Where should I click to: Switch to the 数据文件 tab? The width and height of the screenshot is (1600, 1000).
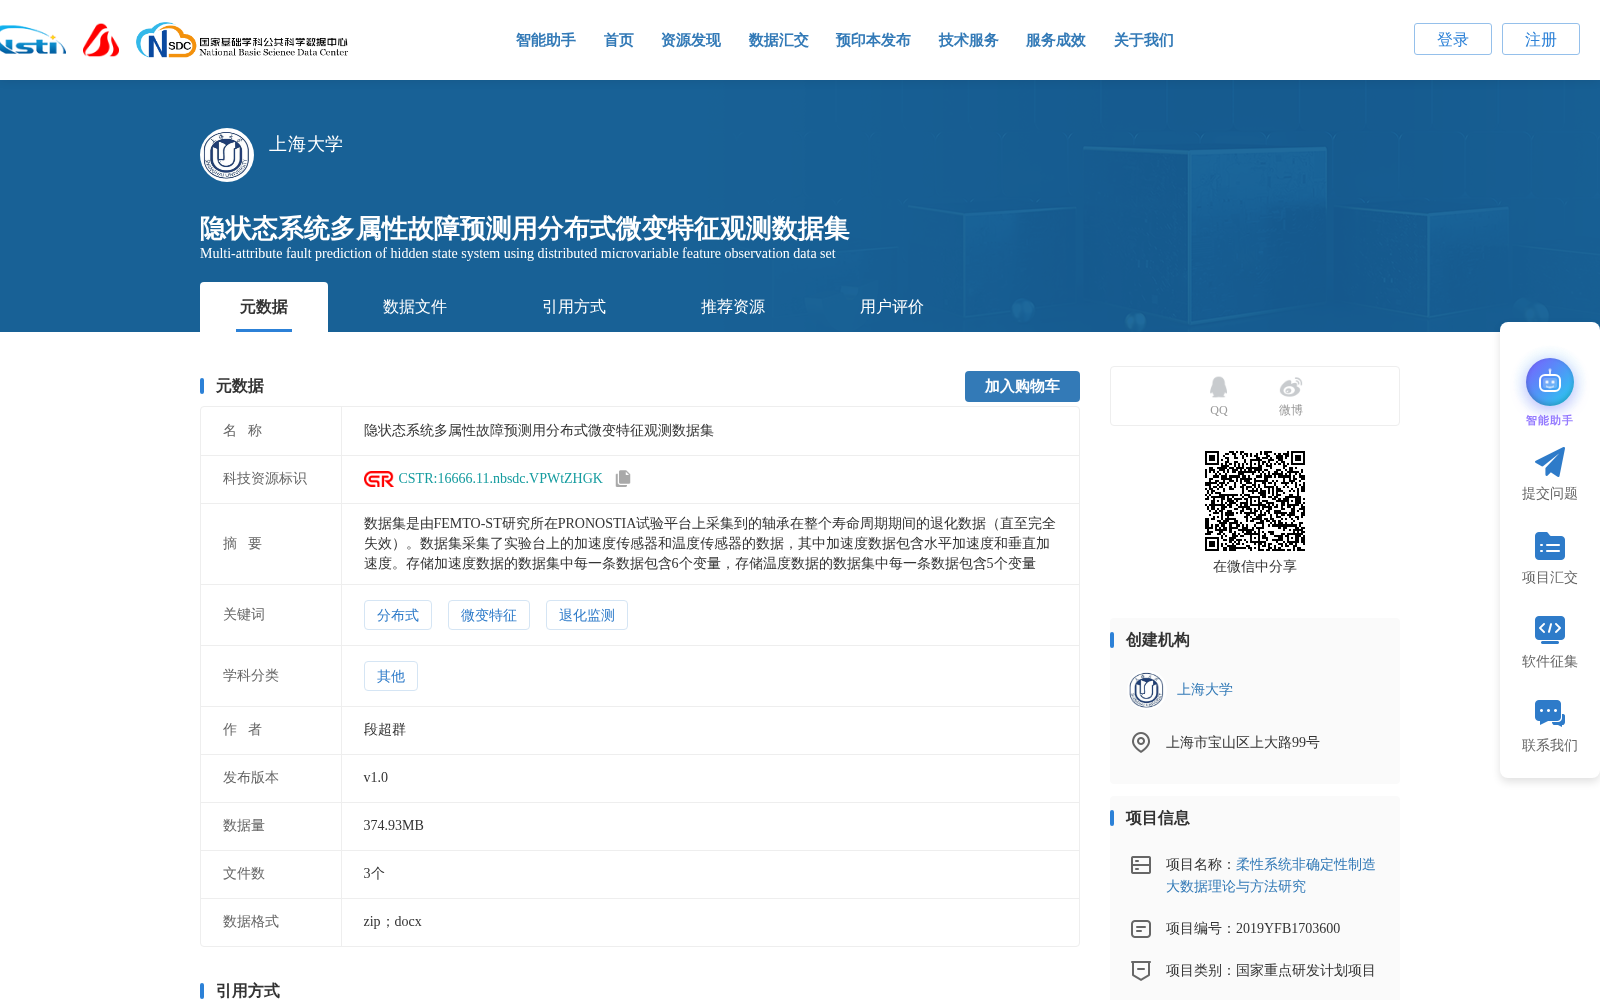[x=415, y=307]
